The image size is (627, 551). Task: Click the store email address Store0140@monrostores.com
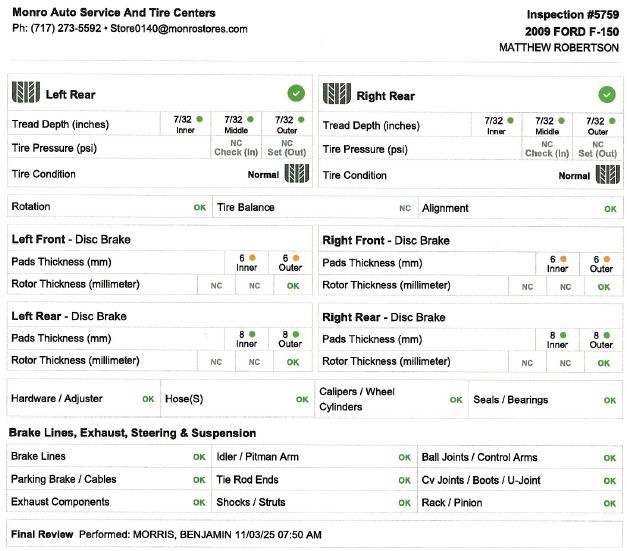tap(179, 29)
